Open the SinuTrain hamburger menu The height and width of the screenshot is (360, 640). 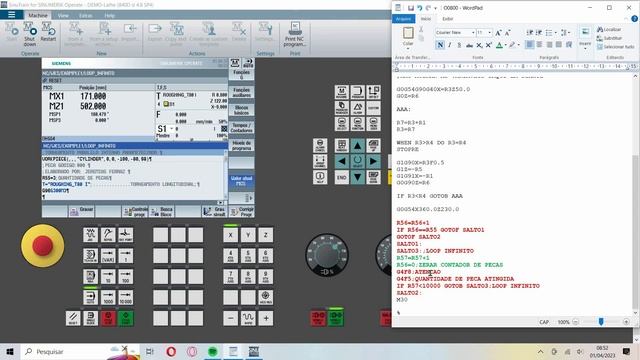[x=11, y=15]
